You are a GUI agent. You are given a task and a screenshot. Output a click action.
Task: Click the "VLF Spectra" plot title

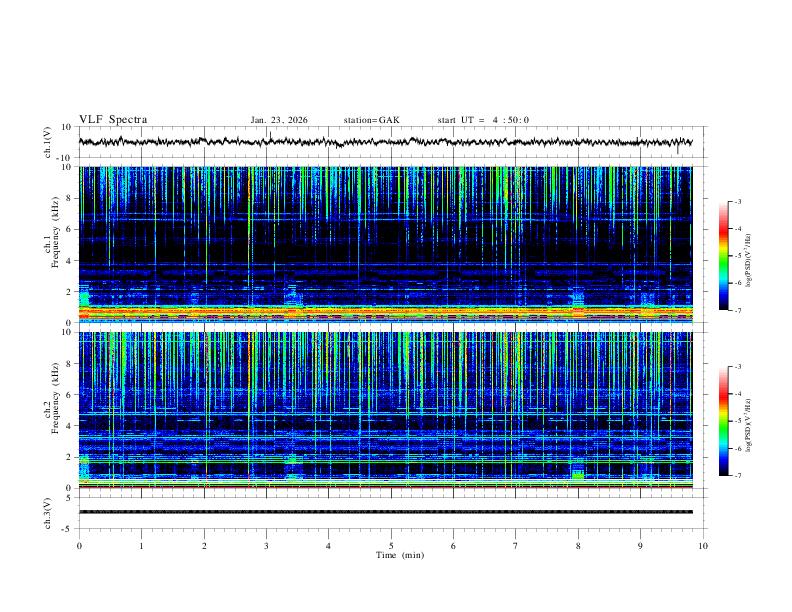(113, 120)
